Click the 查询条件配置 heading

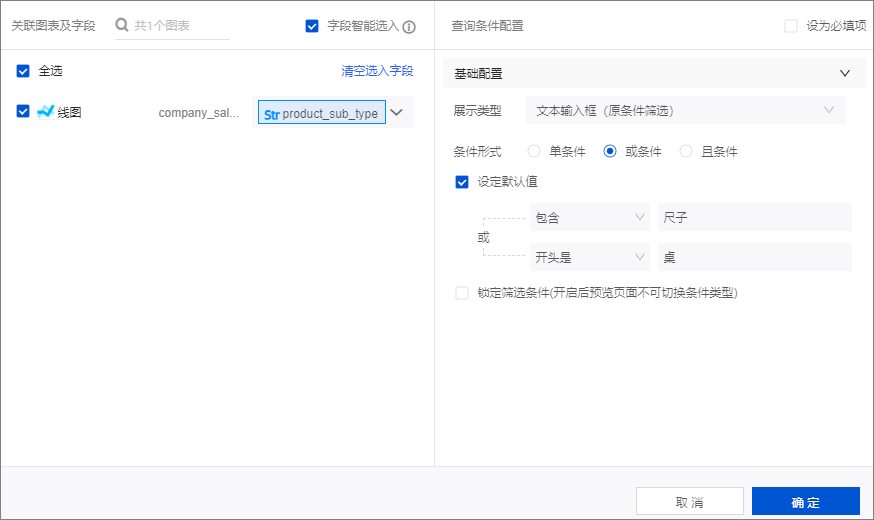[487, 26]
